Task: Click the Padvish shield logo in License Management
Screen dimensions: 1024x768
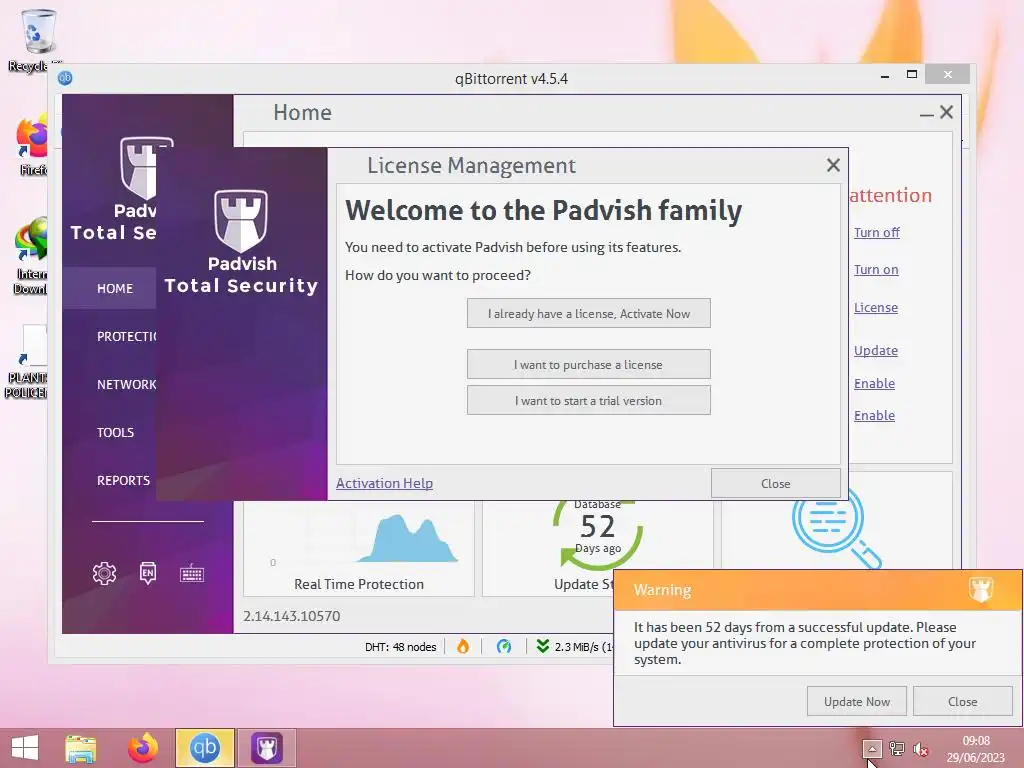Action: 241,221
